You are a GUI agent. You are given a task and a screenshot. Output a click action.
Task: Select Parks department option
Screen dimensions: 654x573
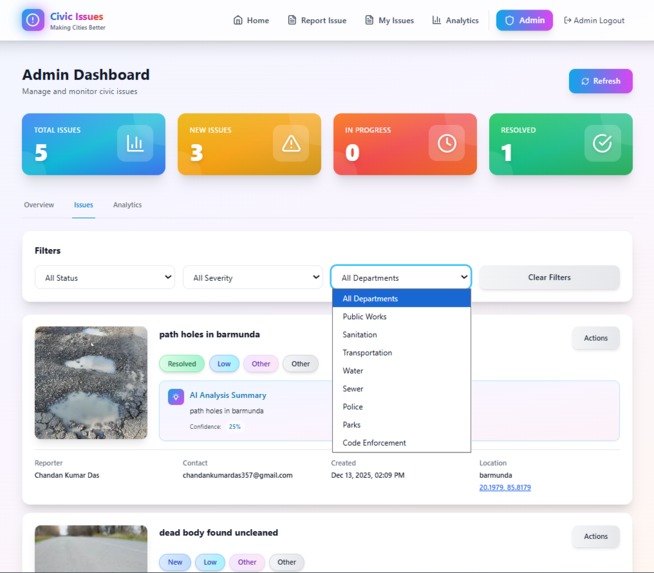(401, 425)
